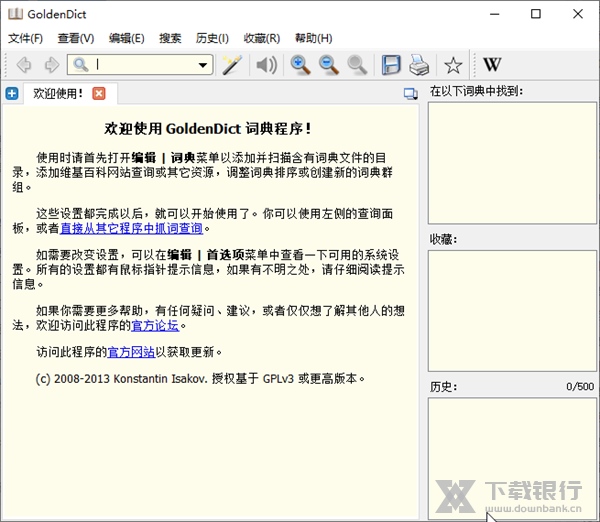Follow the 官方网站 link
Image resolution: width=600 pixels, height=522 pixels.
click(x=131, y=352)
